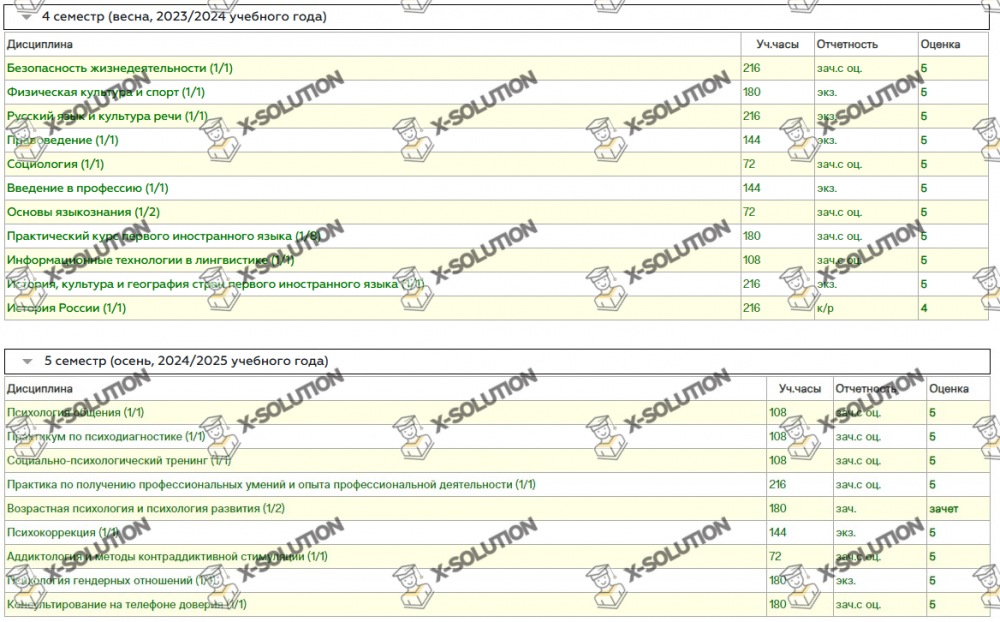Select зач. report type for Возрастная психология
This screenshot has height=622, width=1000.
(x=846, y=508)
